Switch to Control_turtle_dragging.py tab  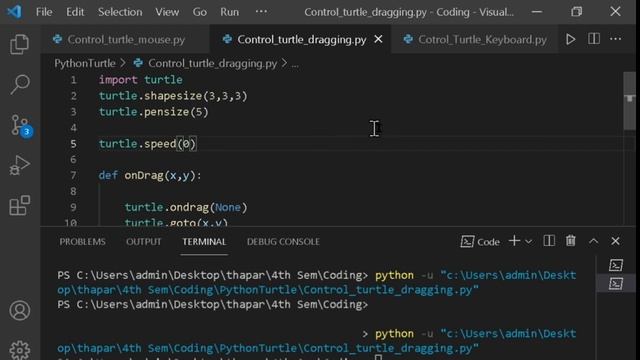pyautogui.click(x=301, y=40)
